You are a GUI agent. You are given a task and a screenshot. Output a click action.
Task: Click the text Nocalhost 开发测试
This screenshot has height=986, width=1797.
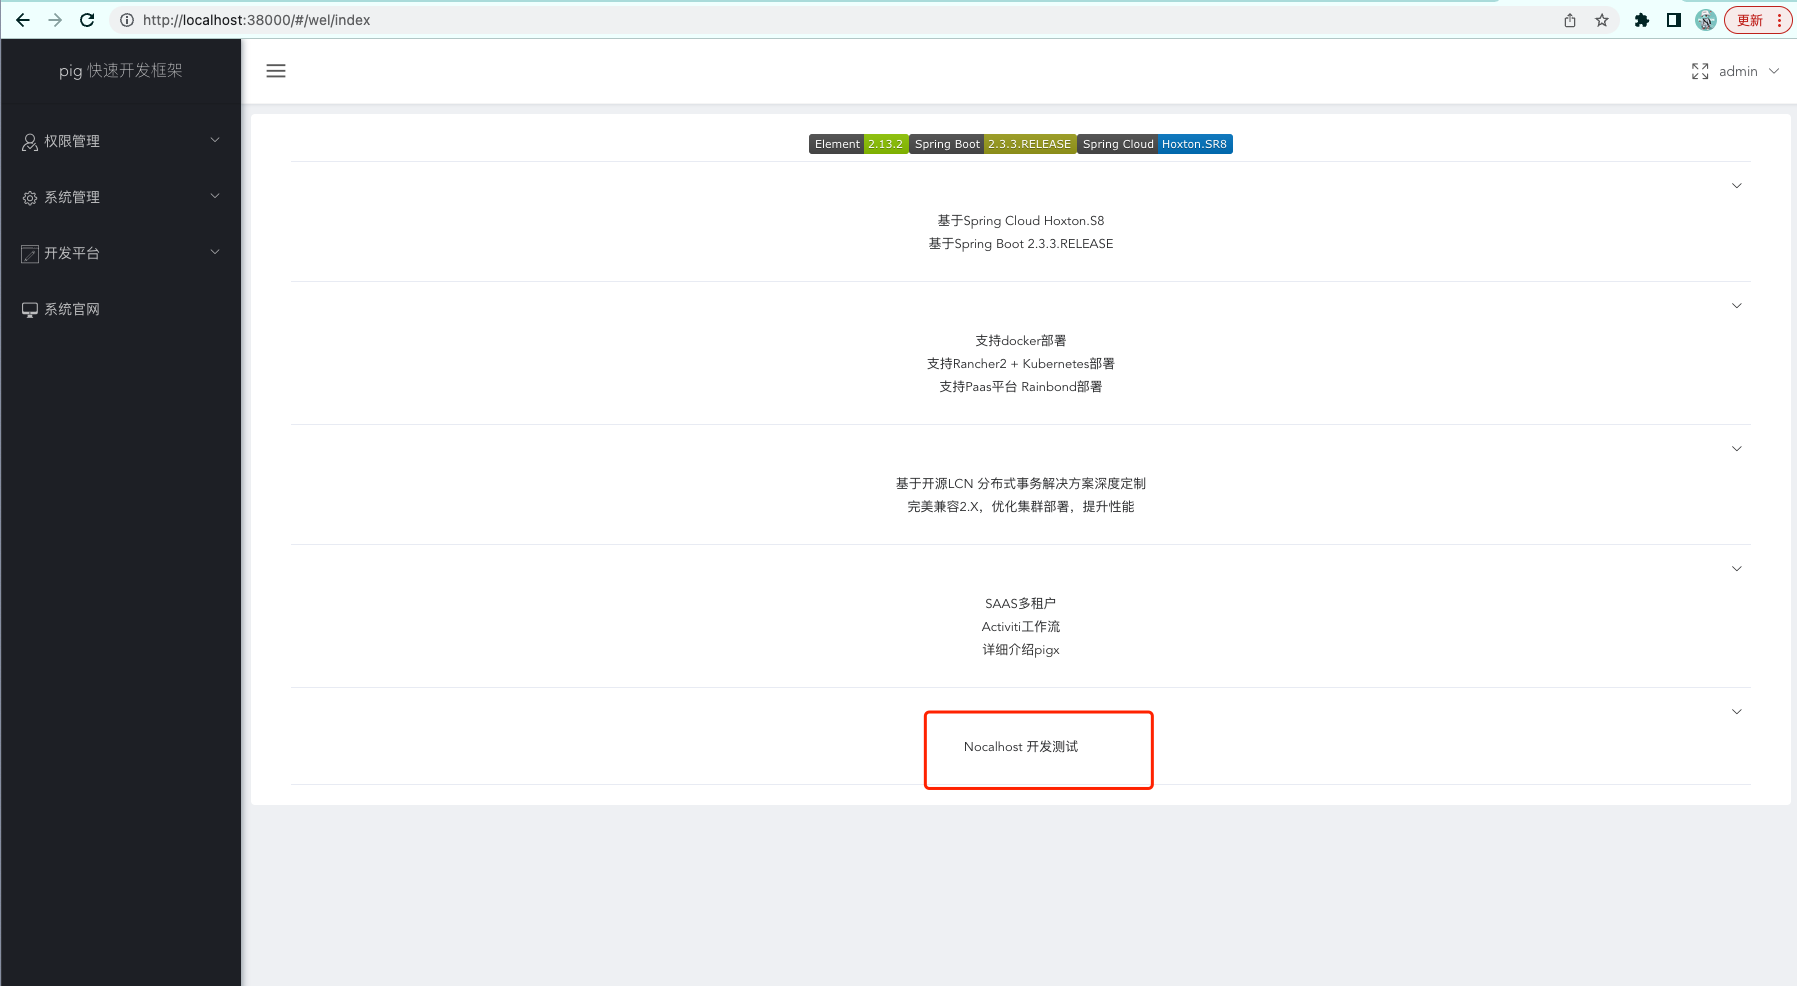pos(1021,747)
